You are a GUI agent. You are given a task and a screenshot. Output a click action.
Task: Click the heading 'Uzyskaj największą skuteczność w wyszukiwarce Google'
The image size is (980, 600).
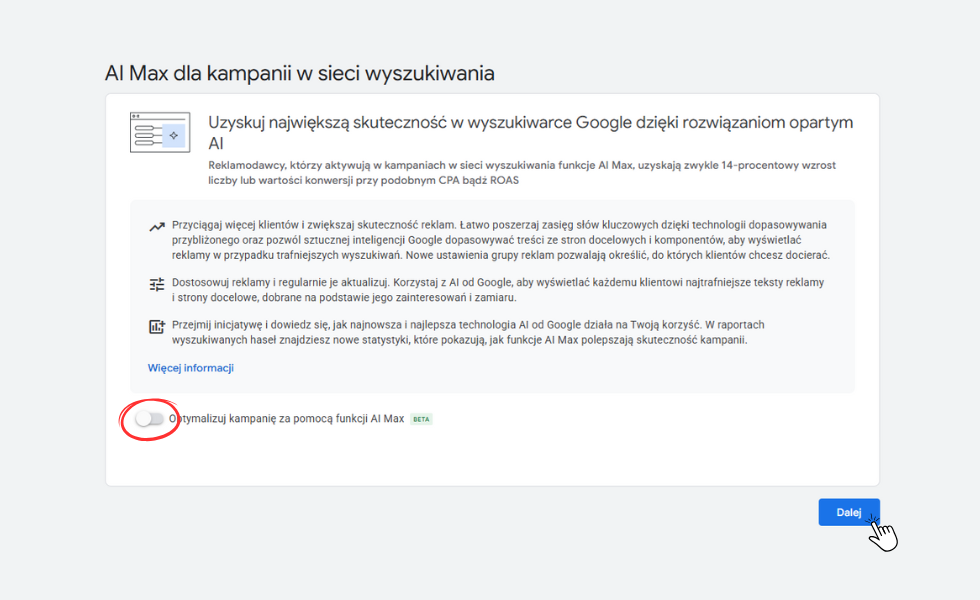coord(530,123)
